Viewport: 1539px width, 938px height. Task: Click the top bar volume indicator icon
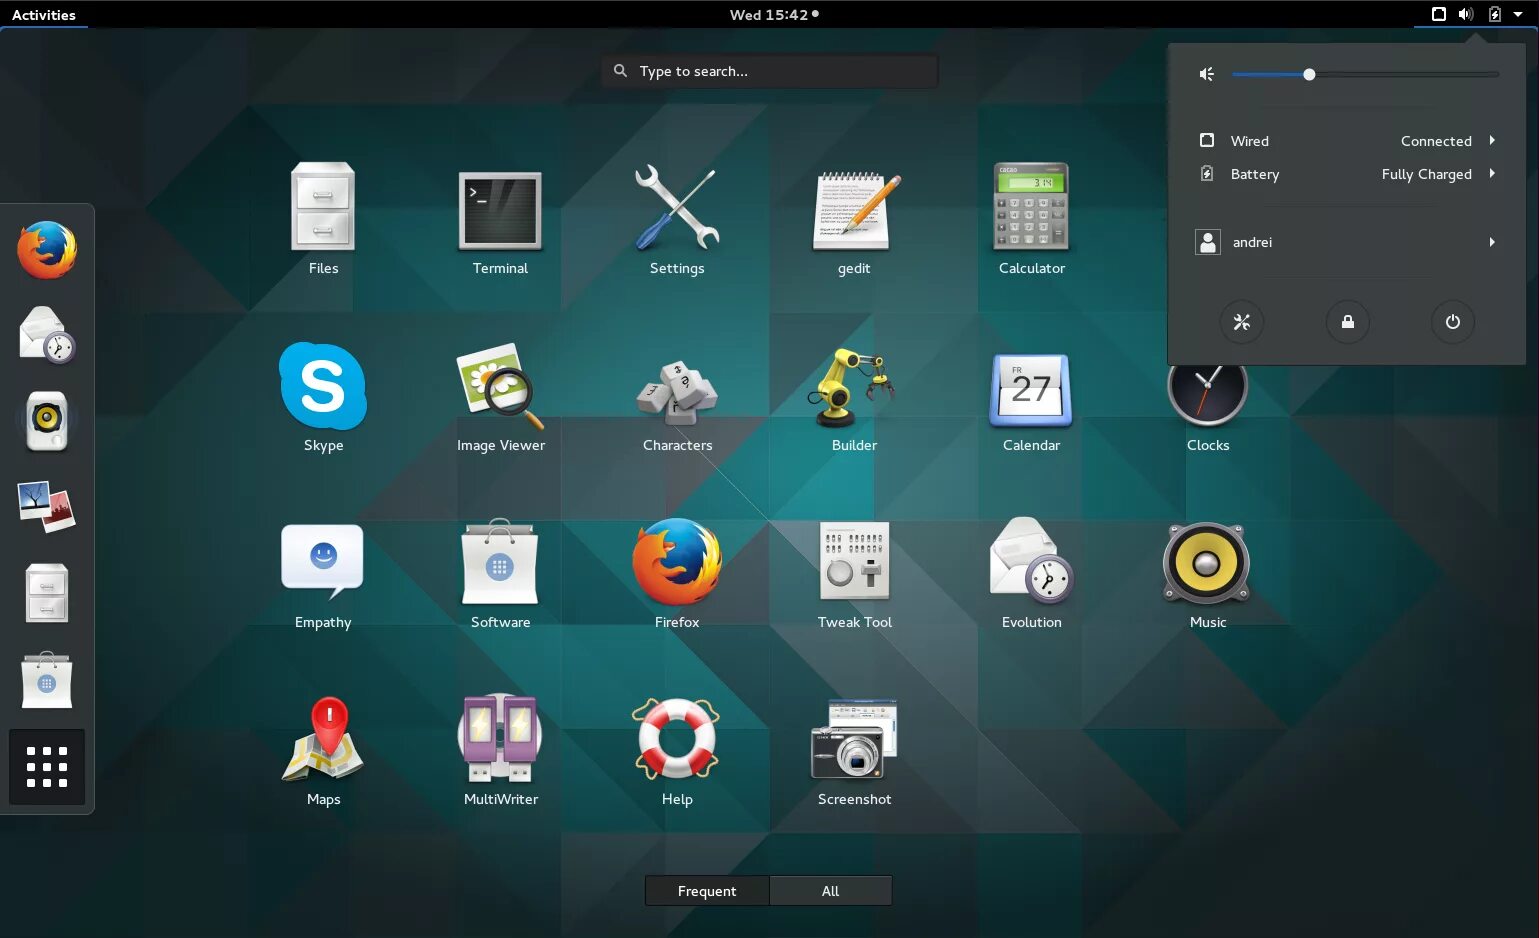tap(1466, 14)
